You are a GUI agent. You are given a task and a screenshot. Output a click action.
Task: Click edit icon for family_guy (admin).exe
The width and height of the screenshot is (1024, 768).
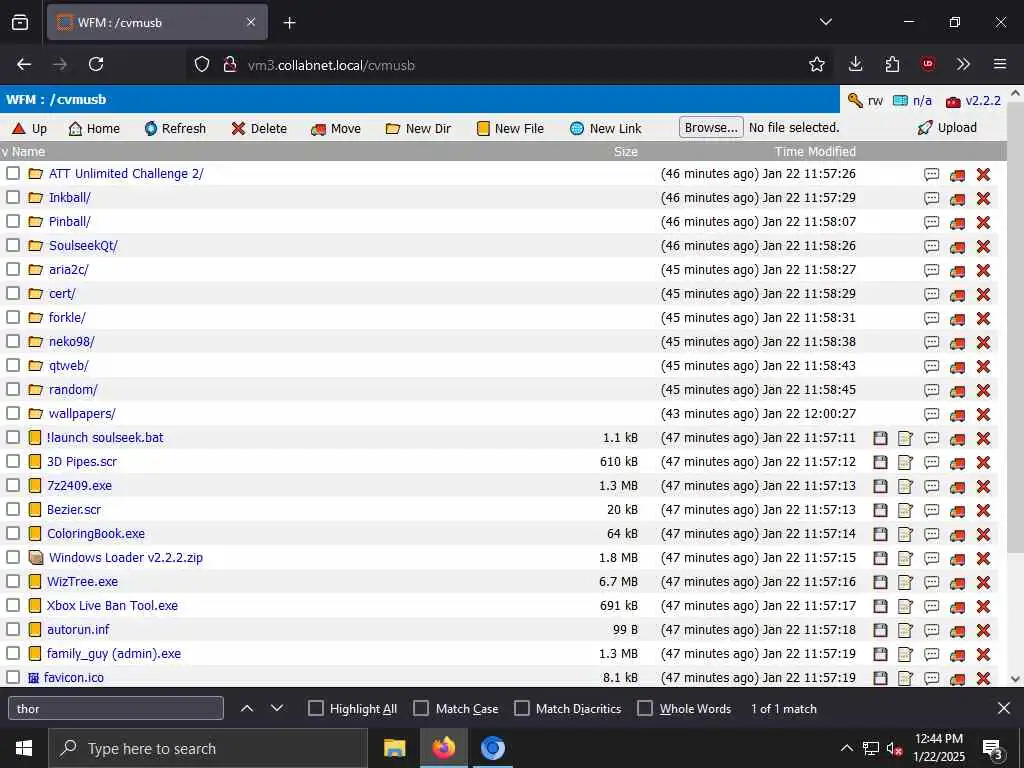[905, 654]
